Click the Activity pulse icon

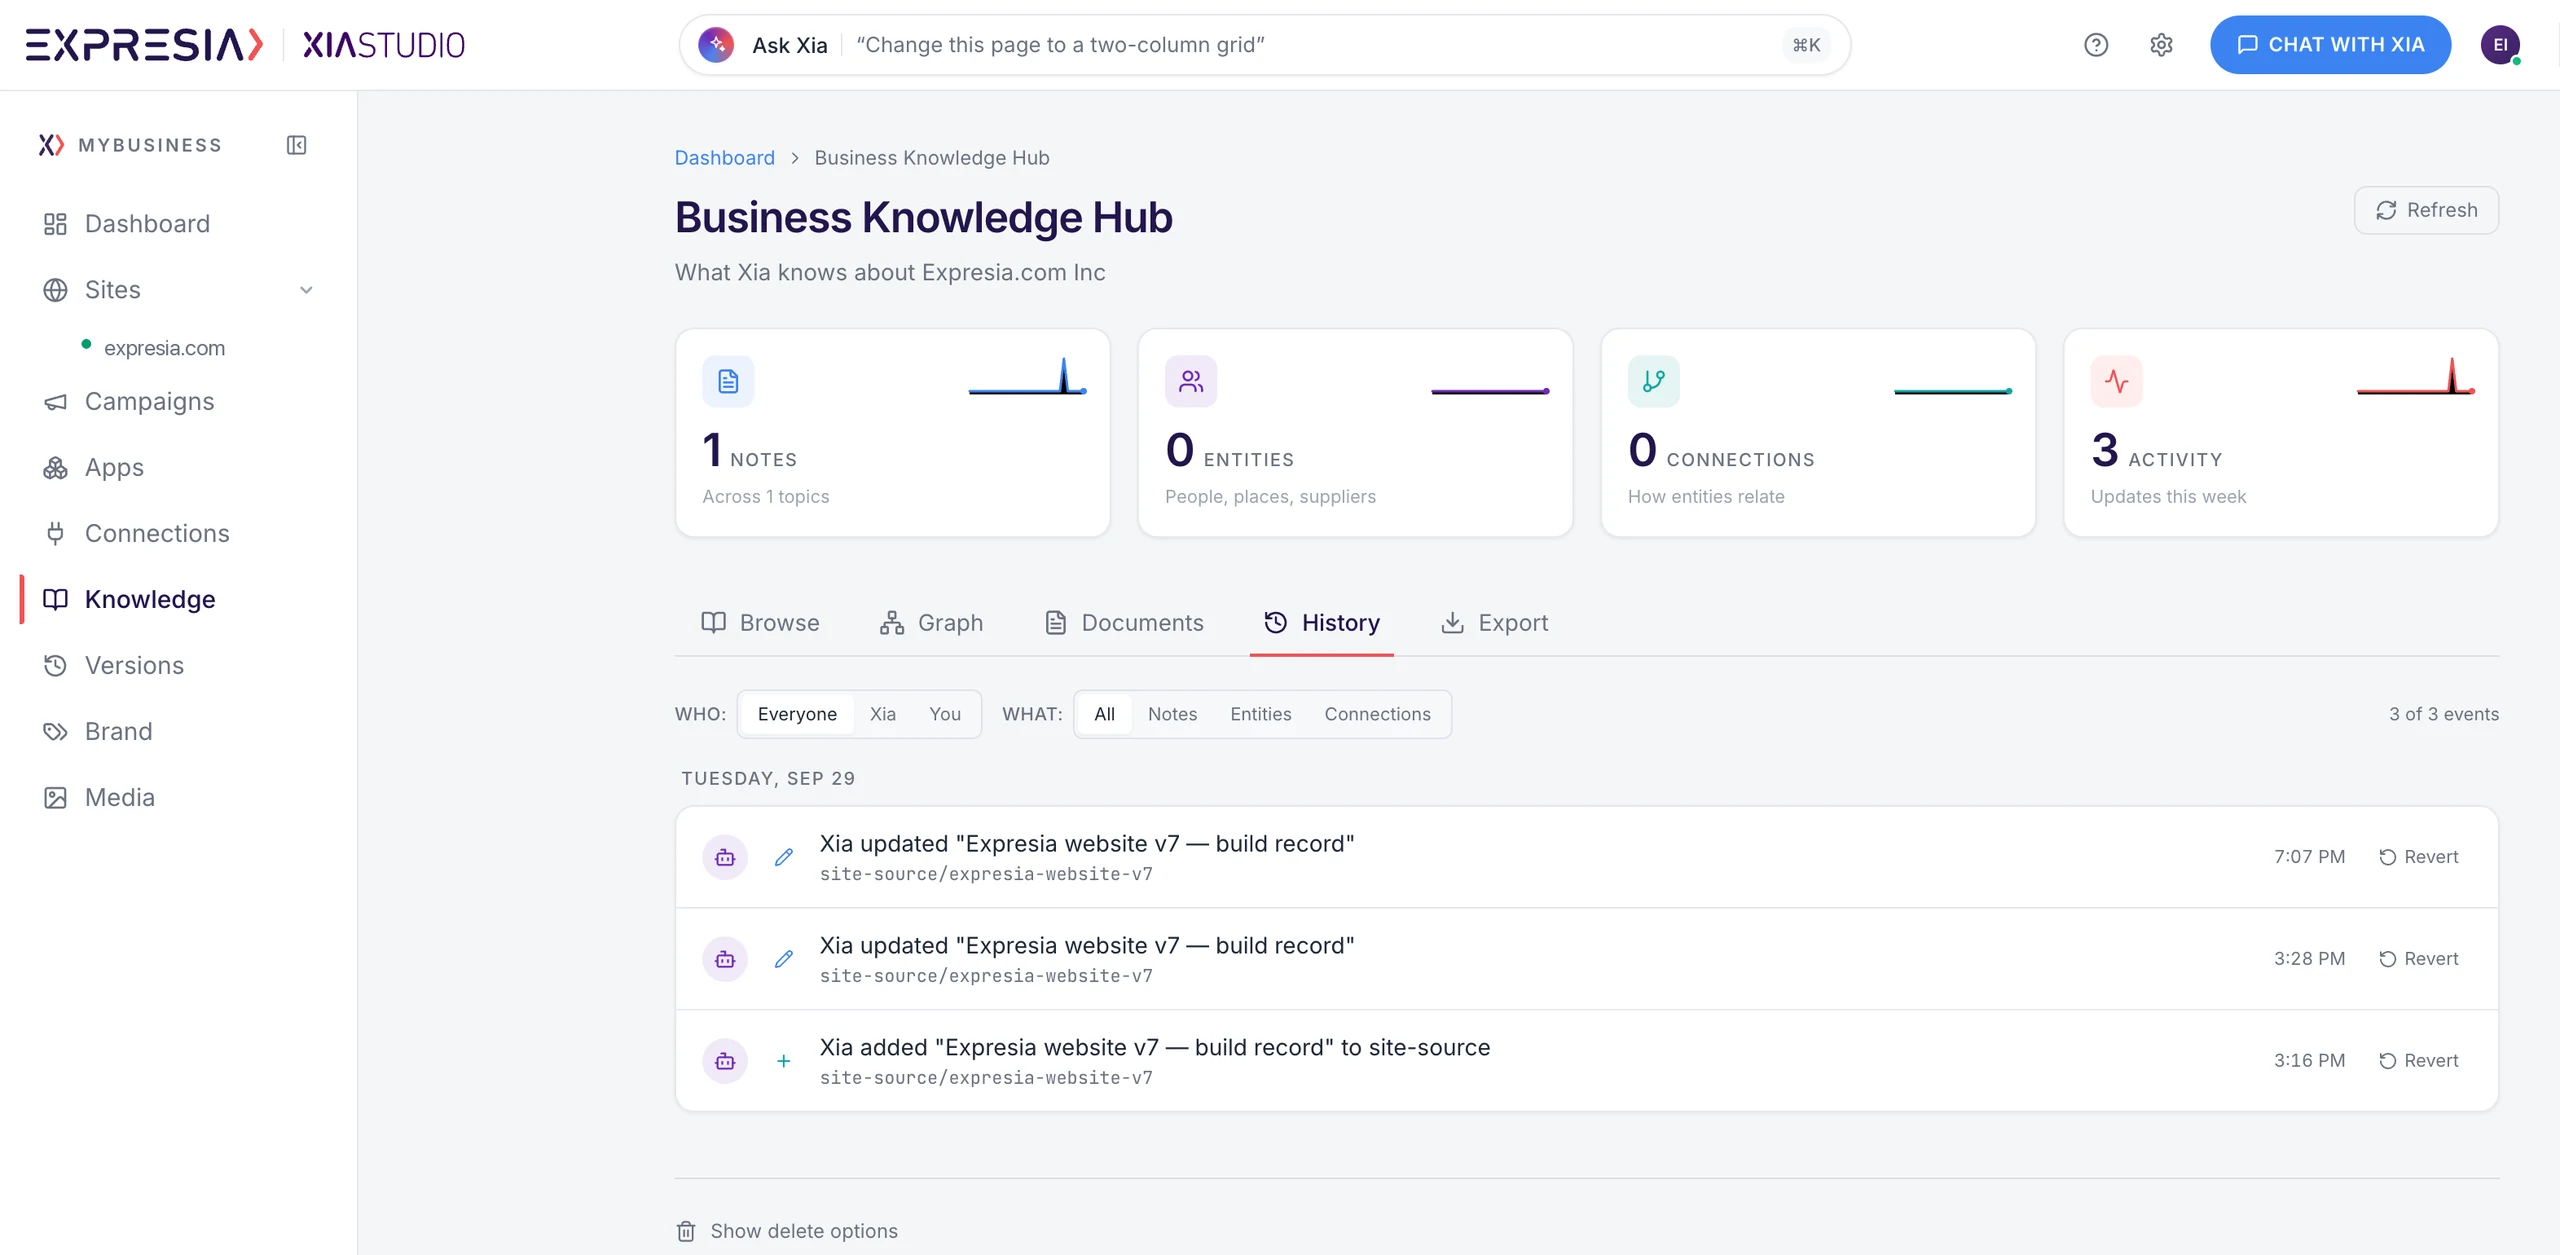tap(2117, 381)
